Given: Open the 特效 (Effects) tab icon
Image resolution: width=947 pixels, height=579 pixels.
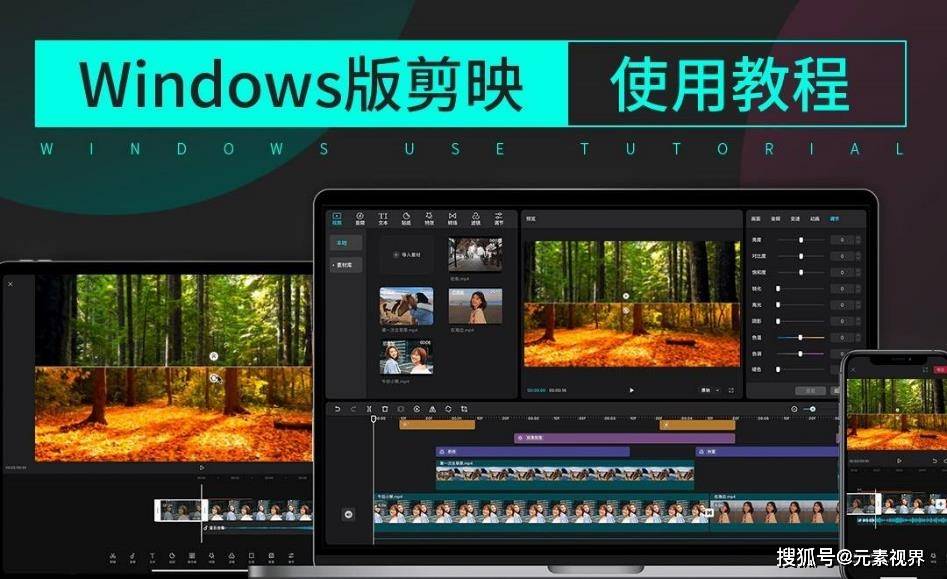Looking at the screenshot, I should click(x=429, y=219).
